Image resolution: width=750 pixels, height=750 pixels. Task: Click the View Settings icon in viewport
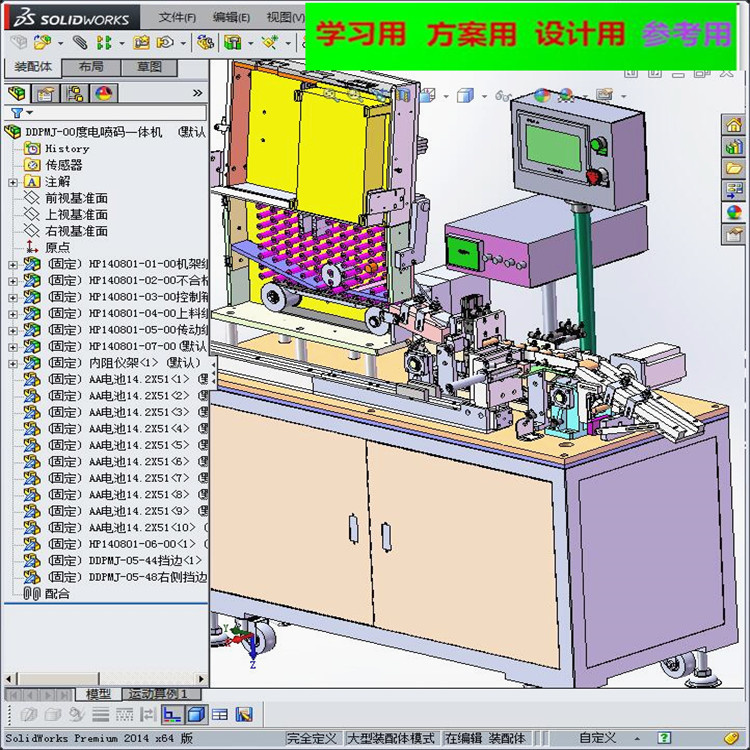click(605, 95)
